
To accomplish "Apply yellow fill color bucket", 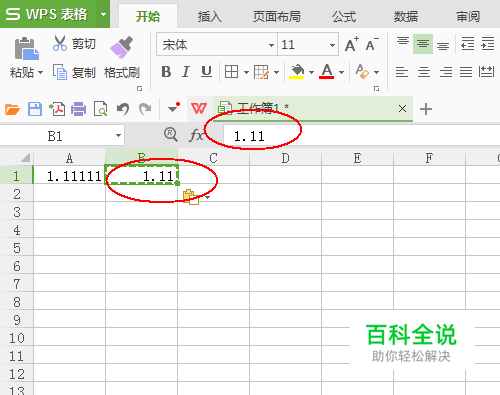I will pos(297,72).
